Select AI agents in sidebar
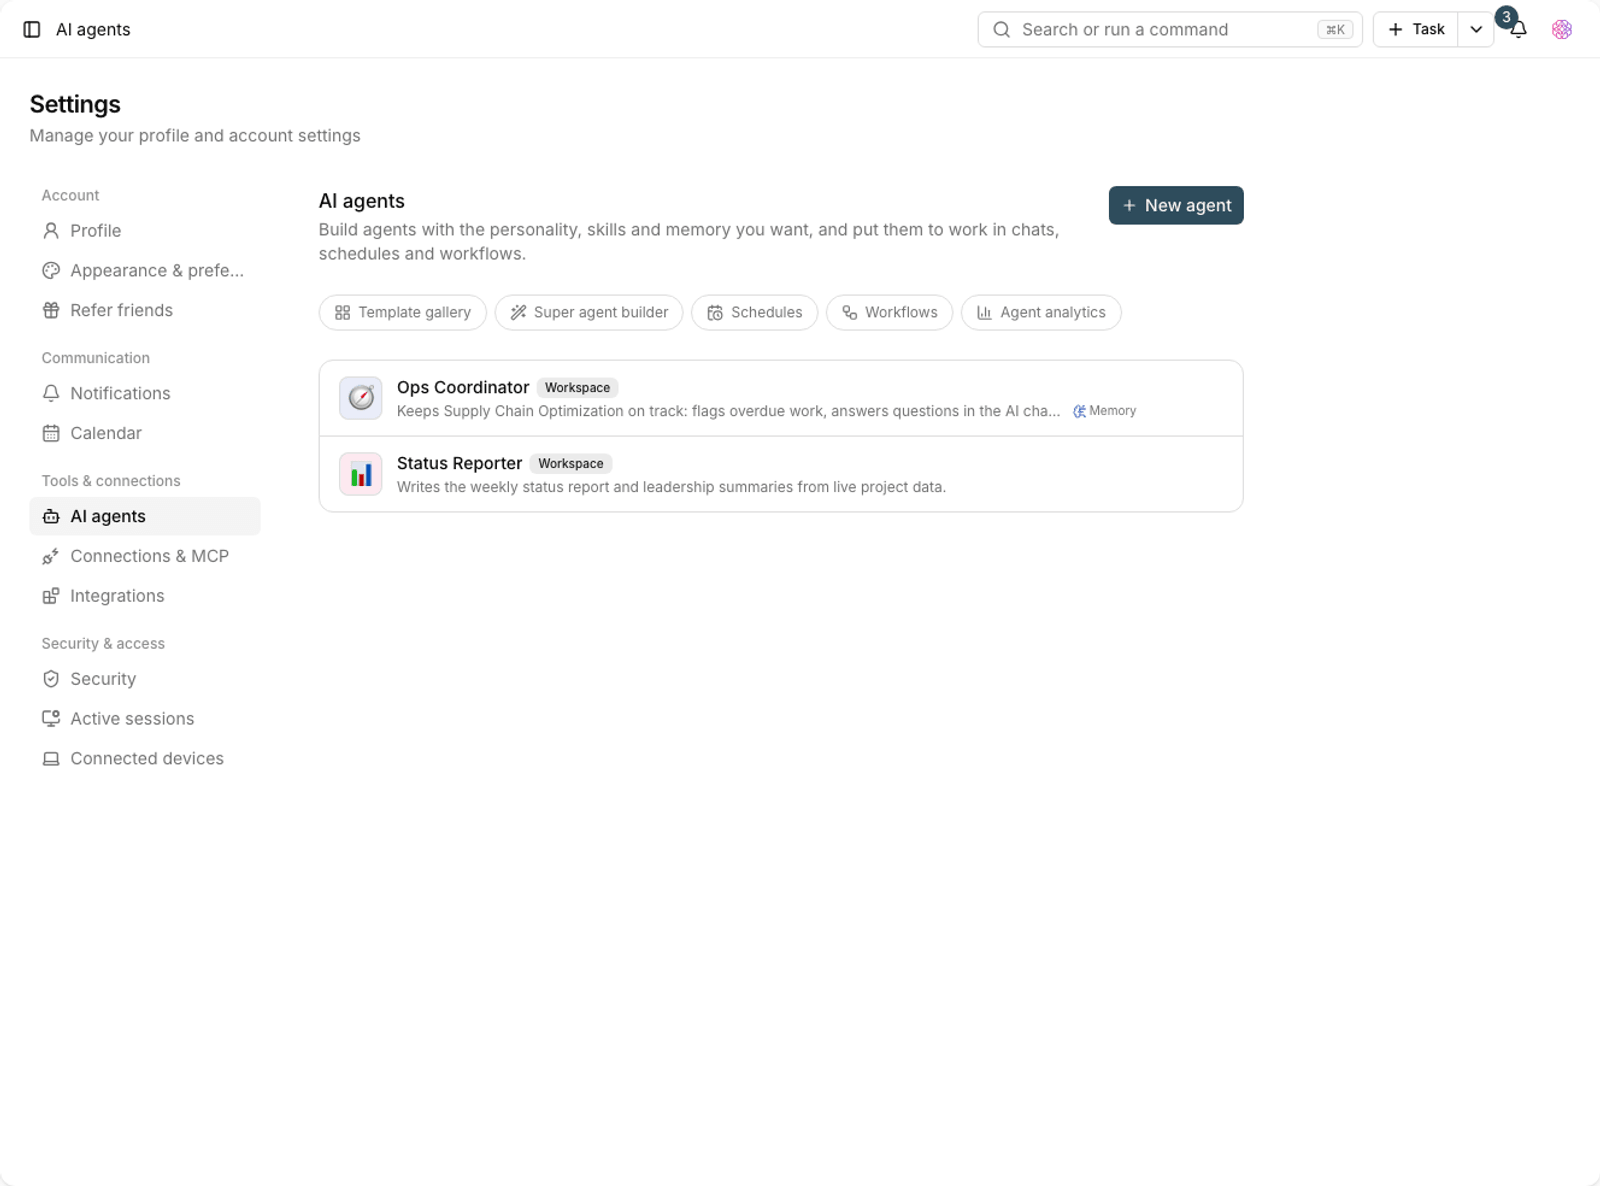The image size is (1600, 1186). 145,517
